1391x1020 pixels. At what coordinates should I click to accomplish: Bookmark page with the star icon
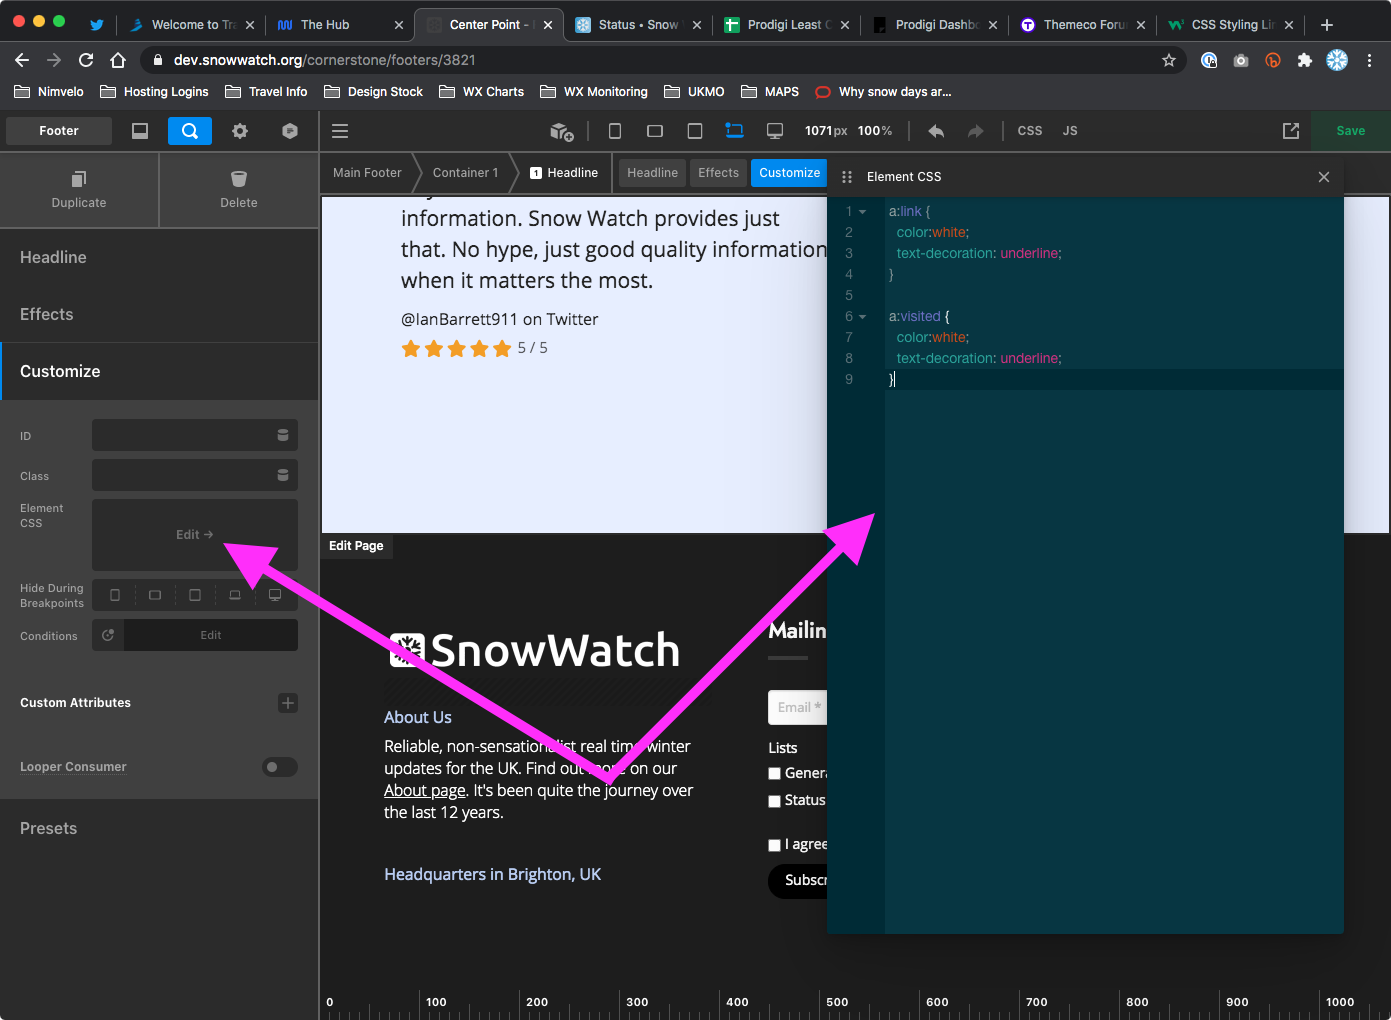click(1168, 60)
